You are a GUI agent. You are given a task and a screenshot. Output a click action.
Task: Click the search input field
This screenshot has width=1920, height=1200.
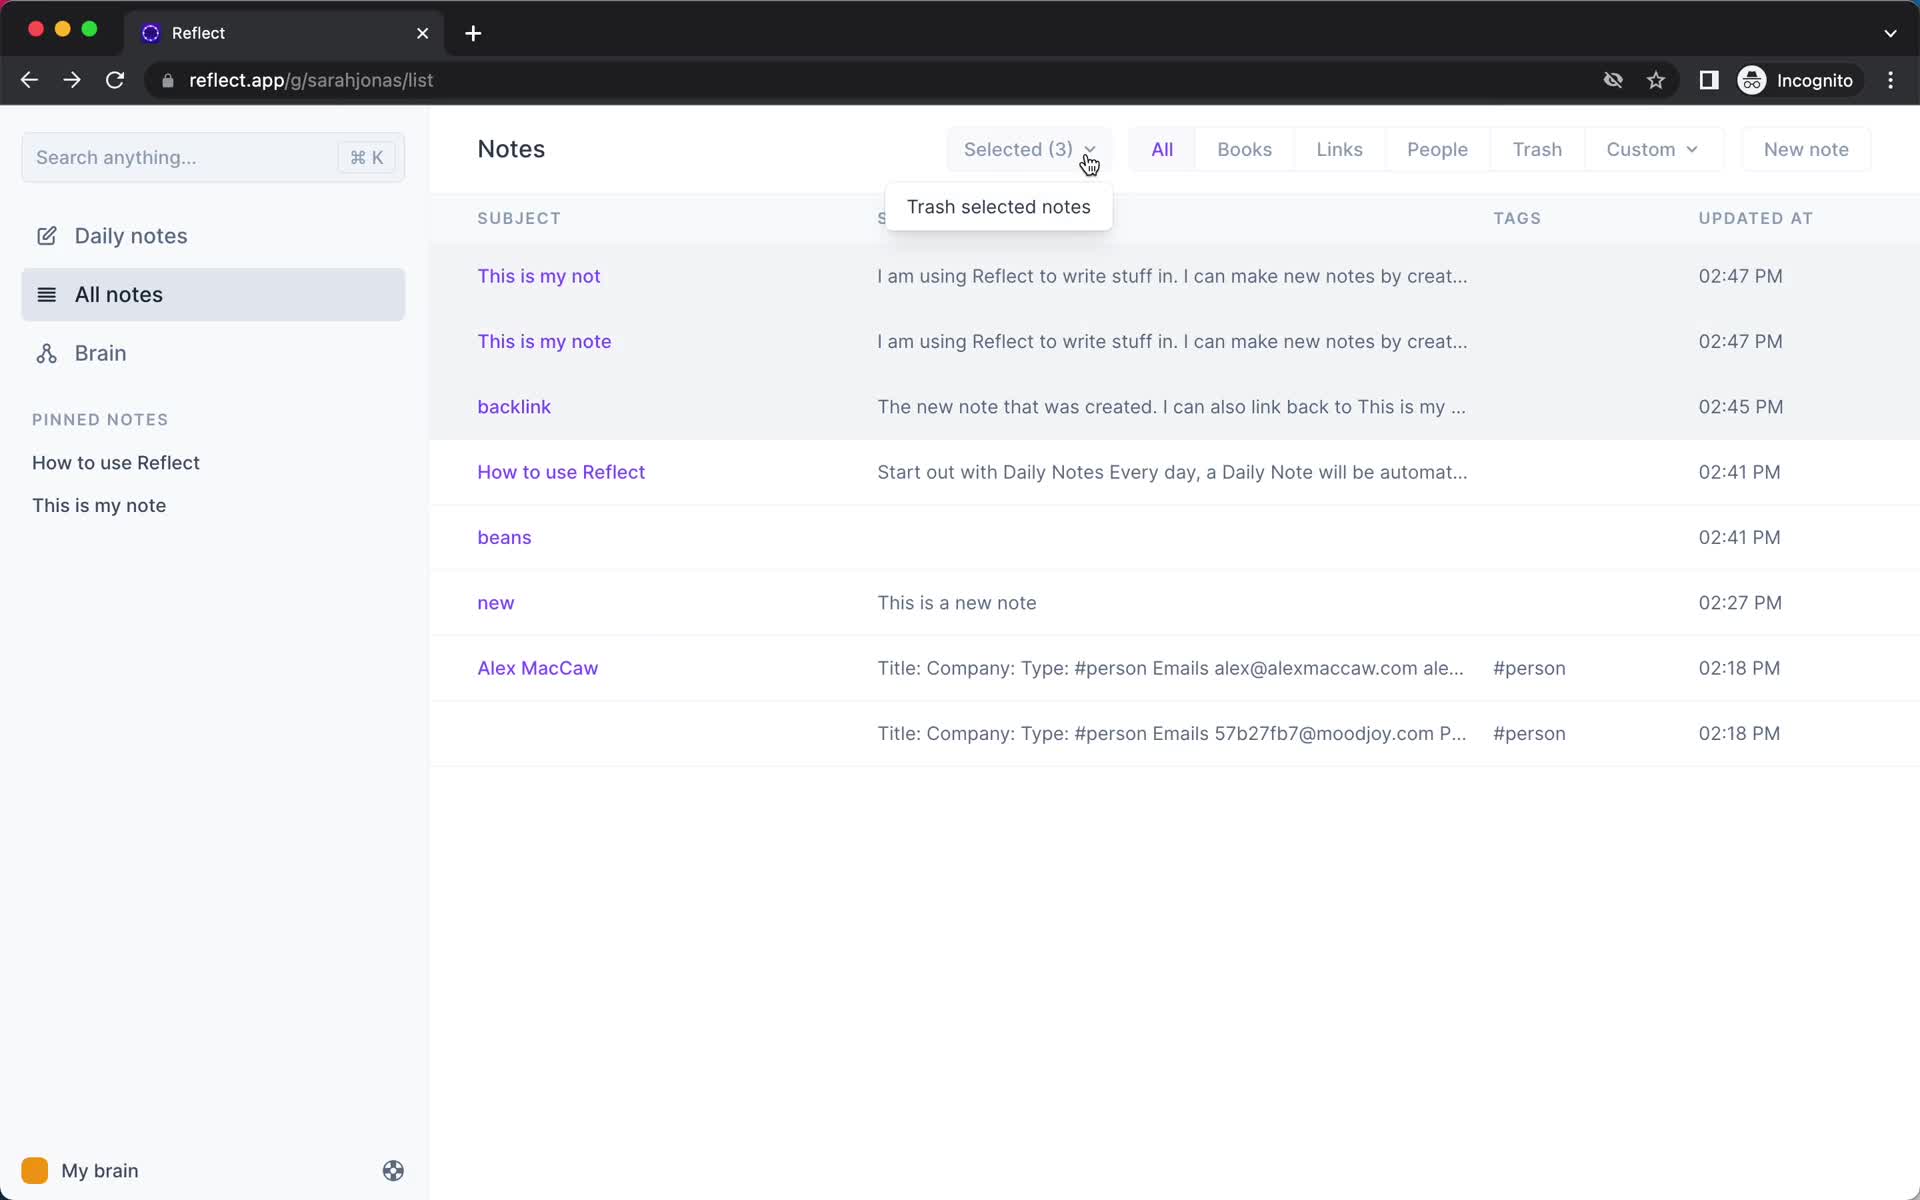coord(211,156)
